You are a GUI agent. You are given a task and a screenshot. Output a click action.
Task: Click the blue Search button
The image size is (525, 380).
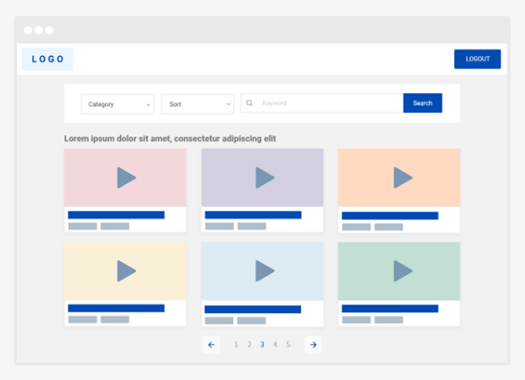click(423, 103)
